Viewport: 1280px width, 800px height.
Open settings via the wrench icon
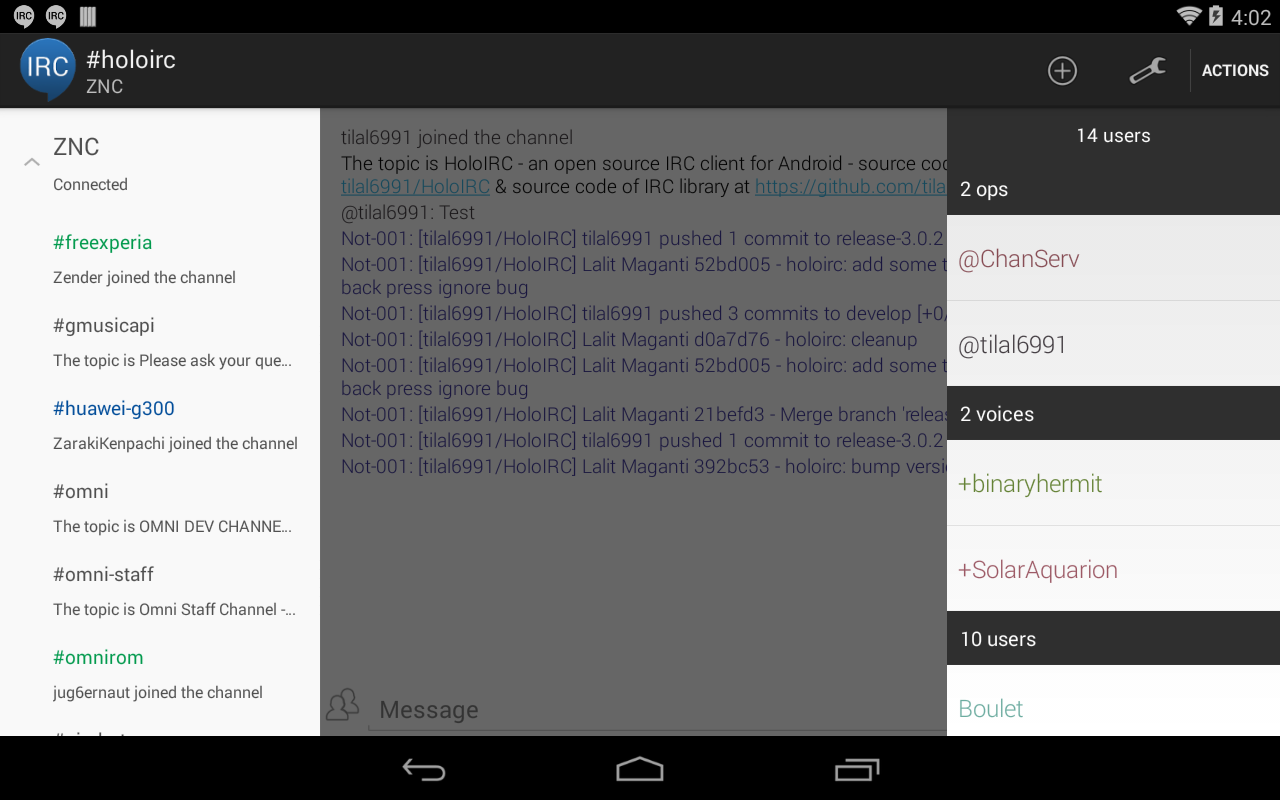[1147, 70]
